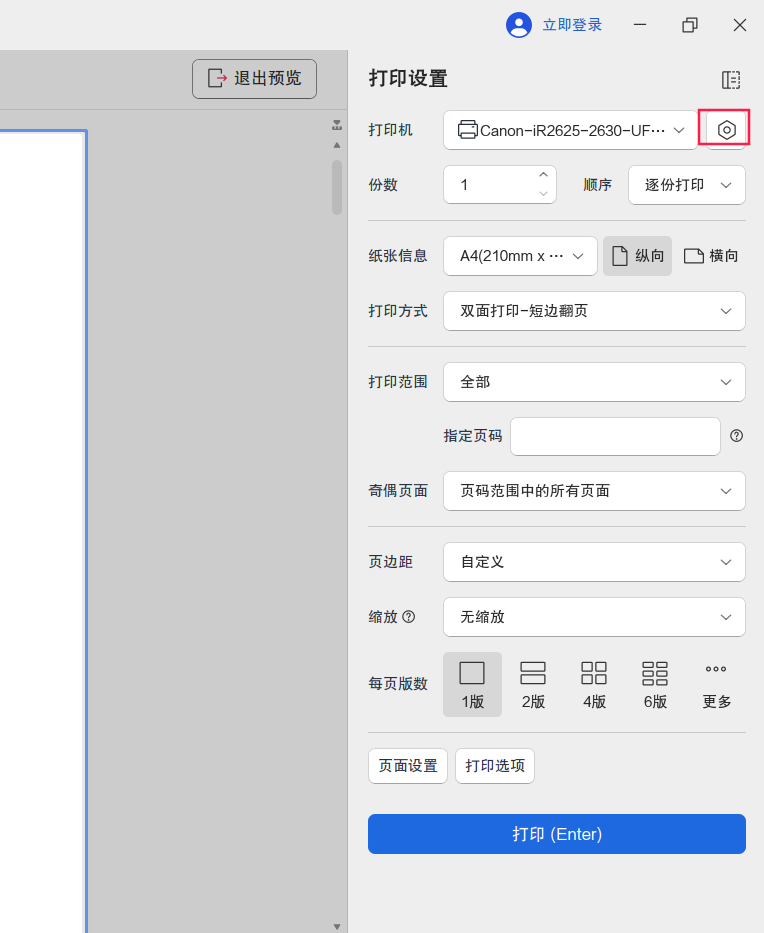Choose 纵向 portrait orientation

click(637, 256)
